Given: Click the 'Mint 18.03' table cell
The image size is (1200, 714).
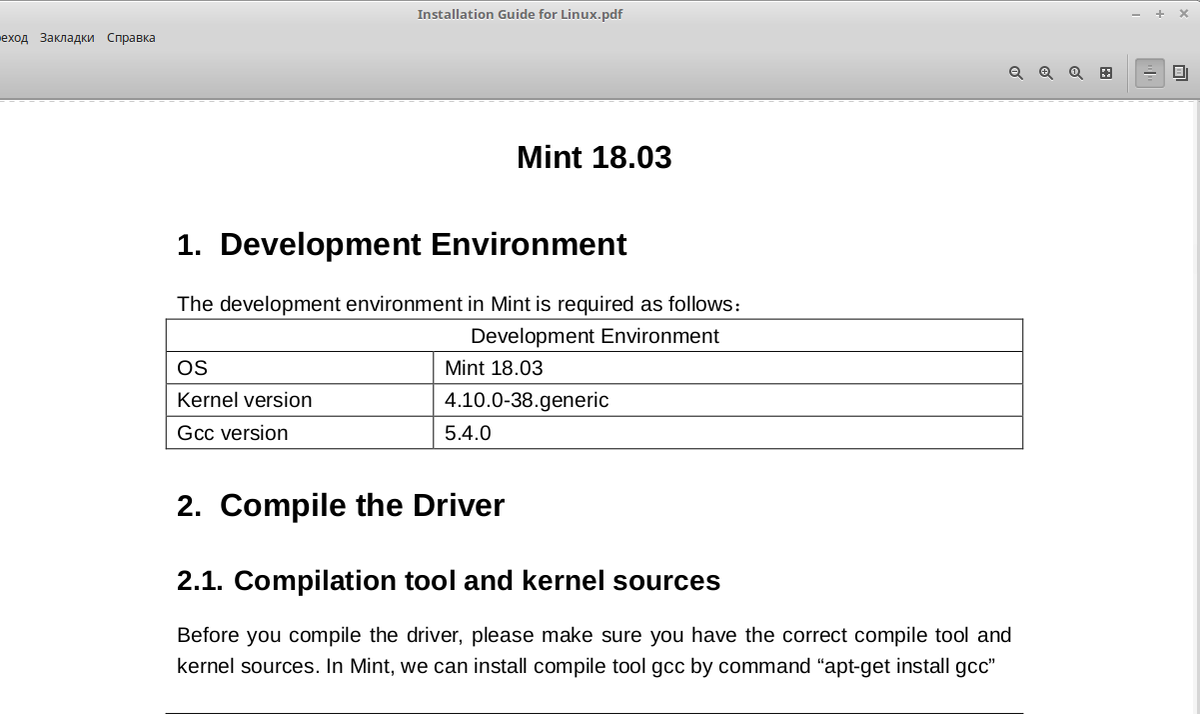Looking at the screenshot, I should pos(728,368).
